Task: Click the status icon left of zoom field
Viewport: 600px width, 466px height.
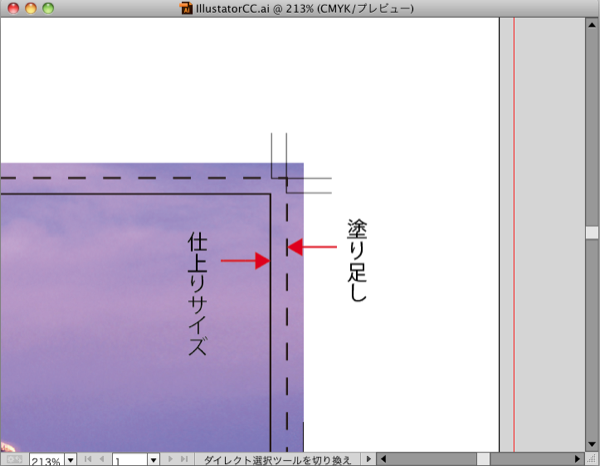Action: (14, 459)
